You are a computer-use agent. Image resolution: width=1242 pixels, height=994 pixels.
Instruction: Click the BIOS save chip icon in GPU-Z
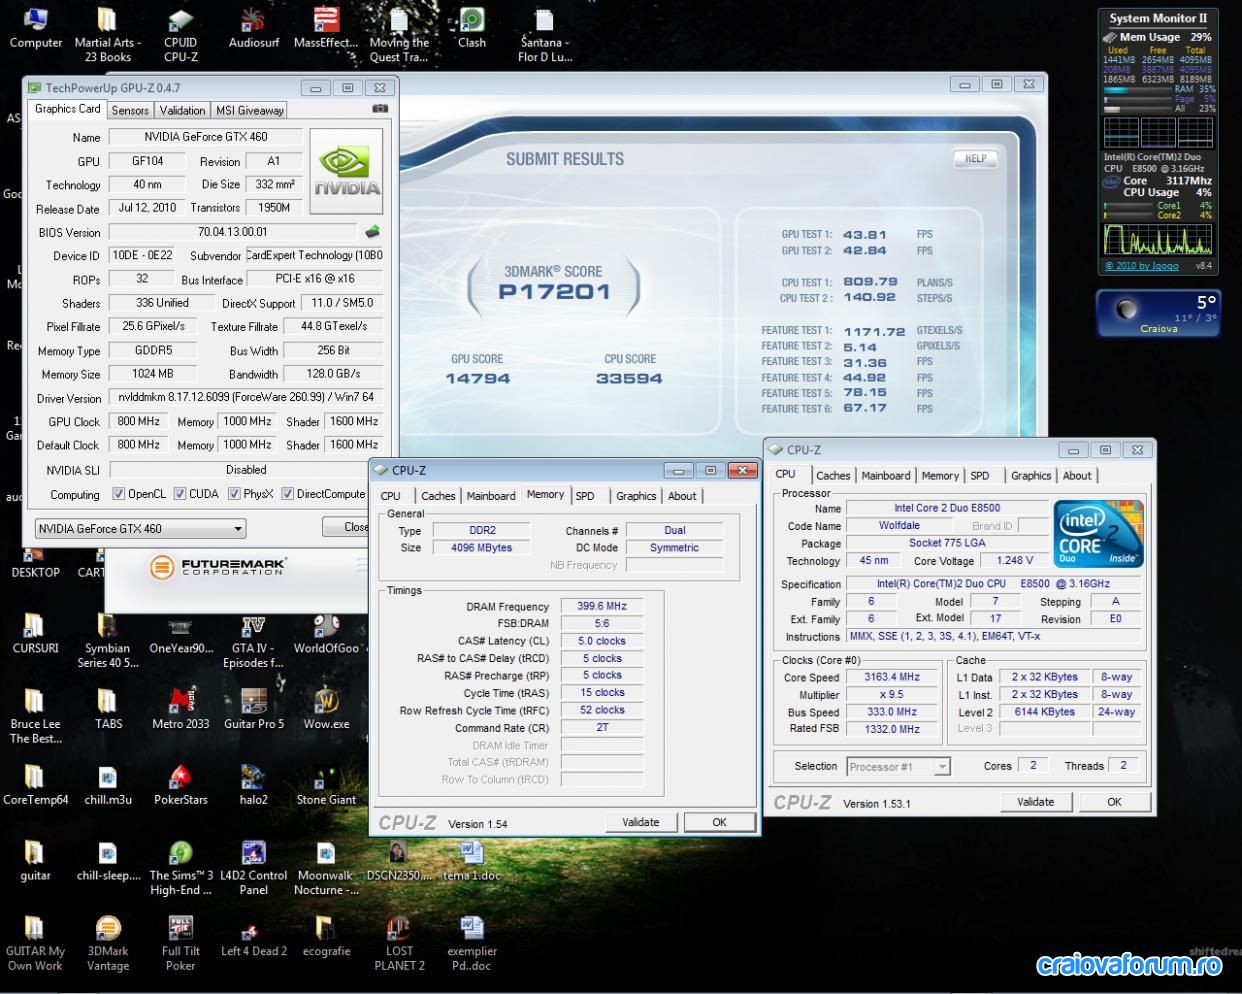point(373,232)
